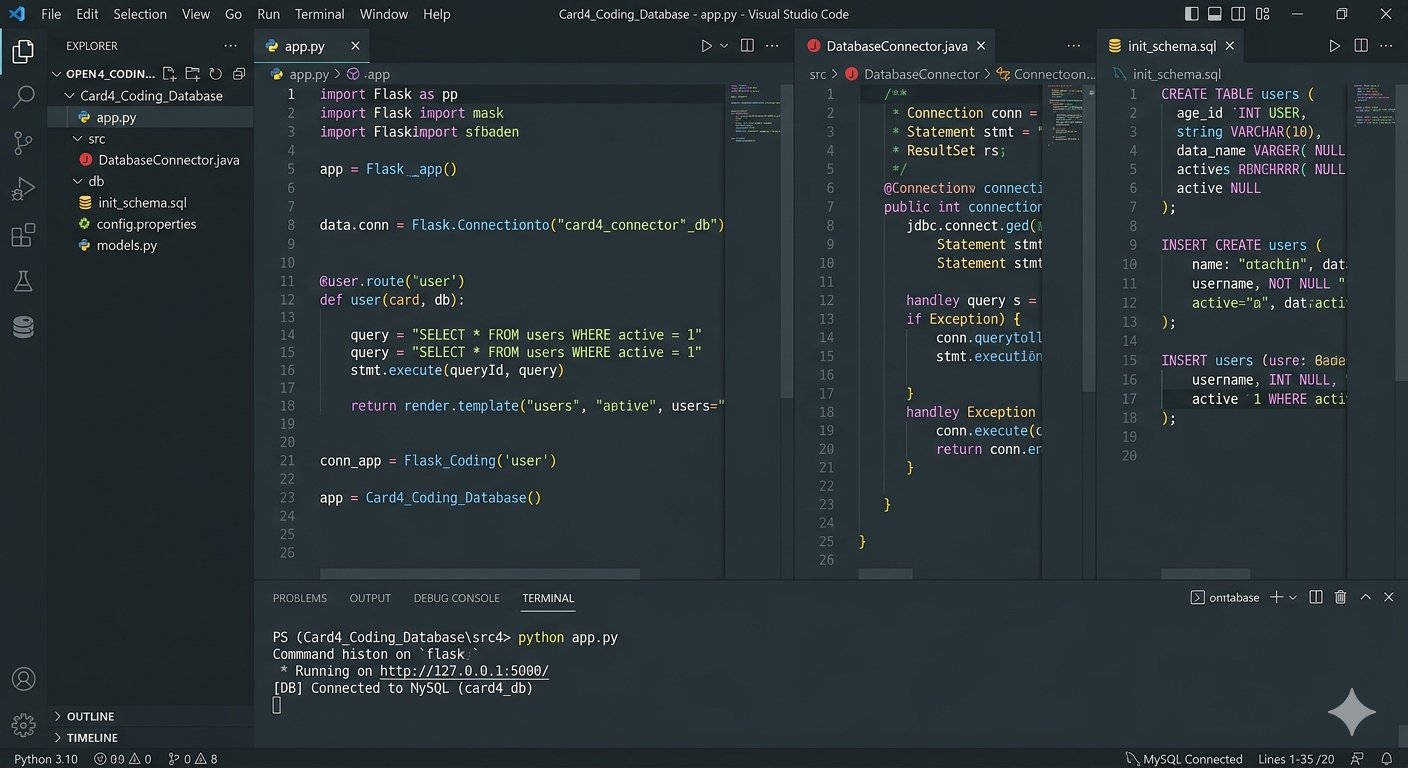Close the init_schema.sql tab
This screenshot has height=768, width=1408.
point(1230,46)
